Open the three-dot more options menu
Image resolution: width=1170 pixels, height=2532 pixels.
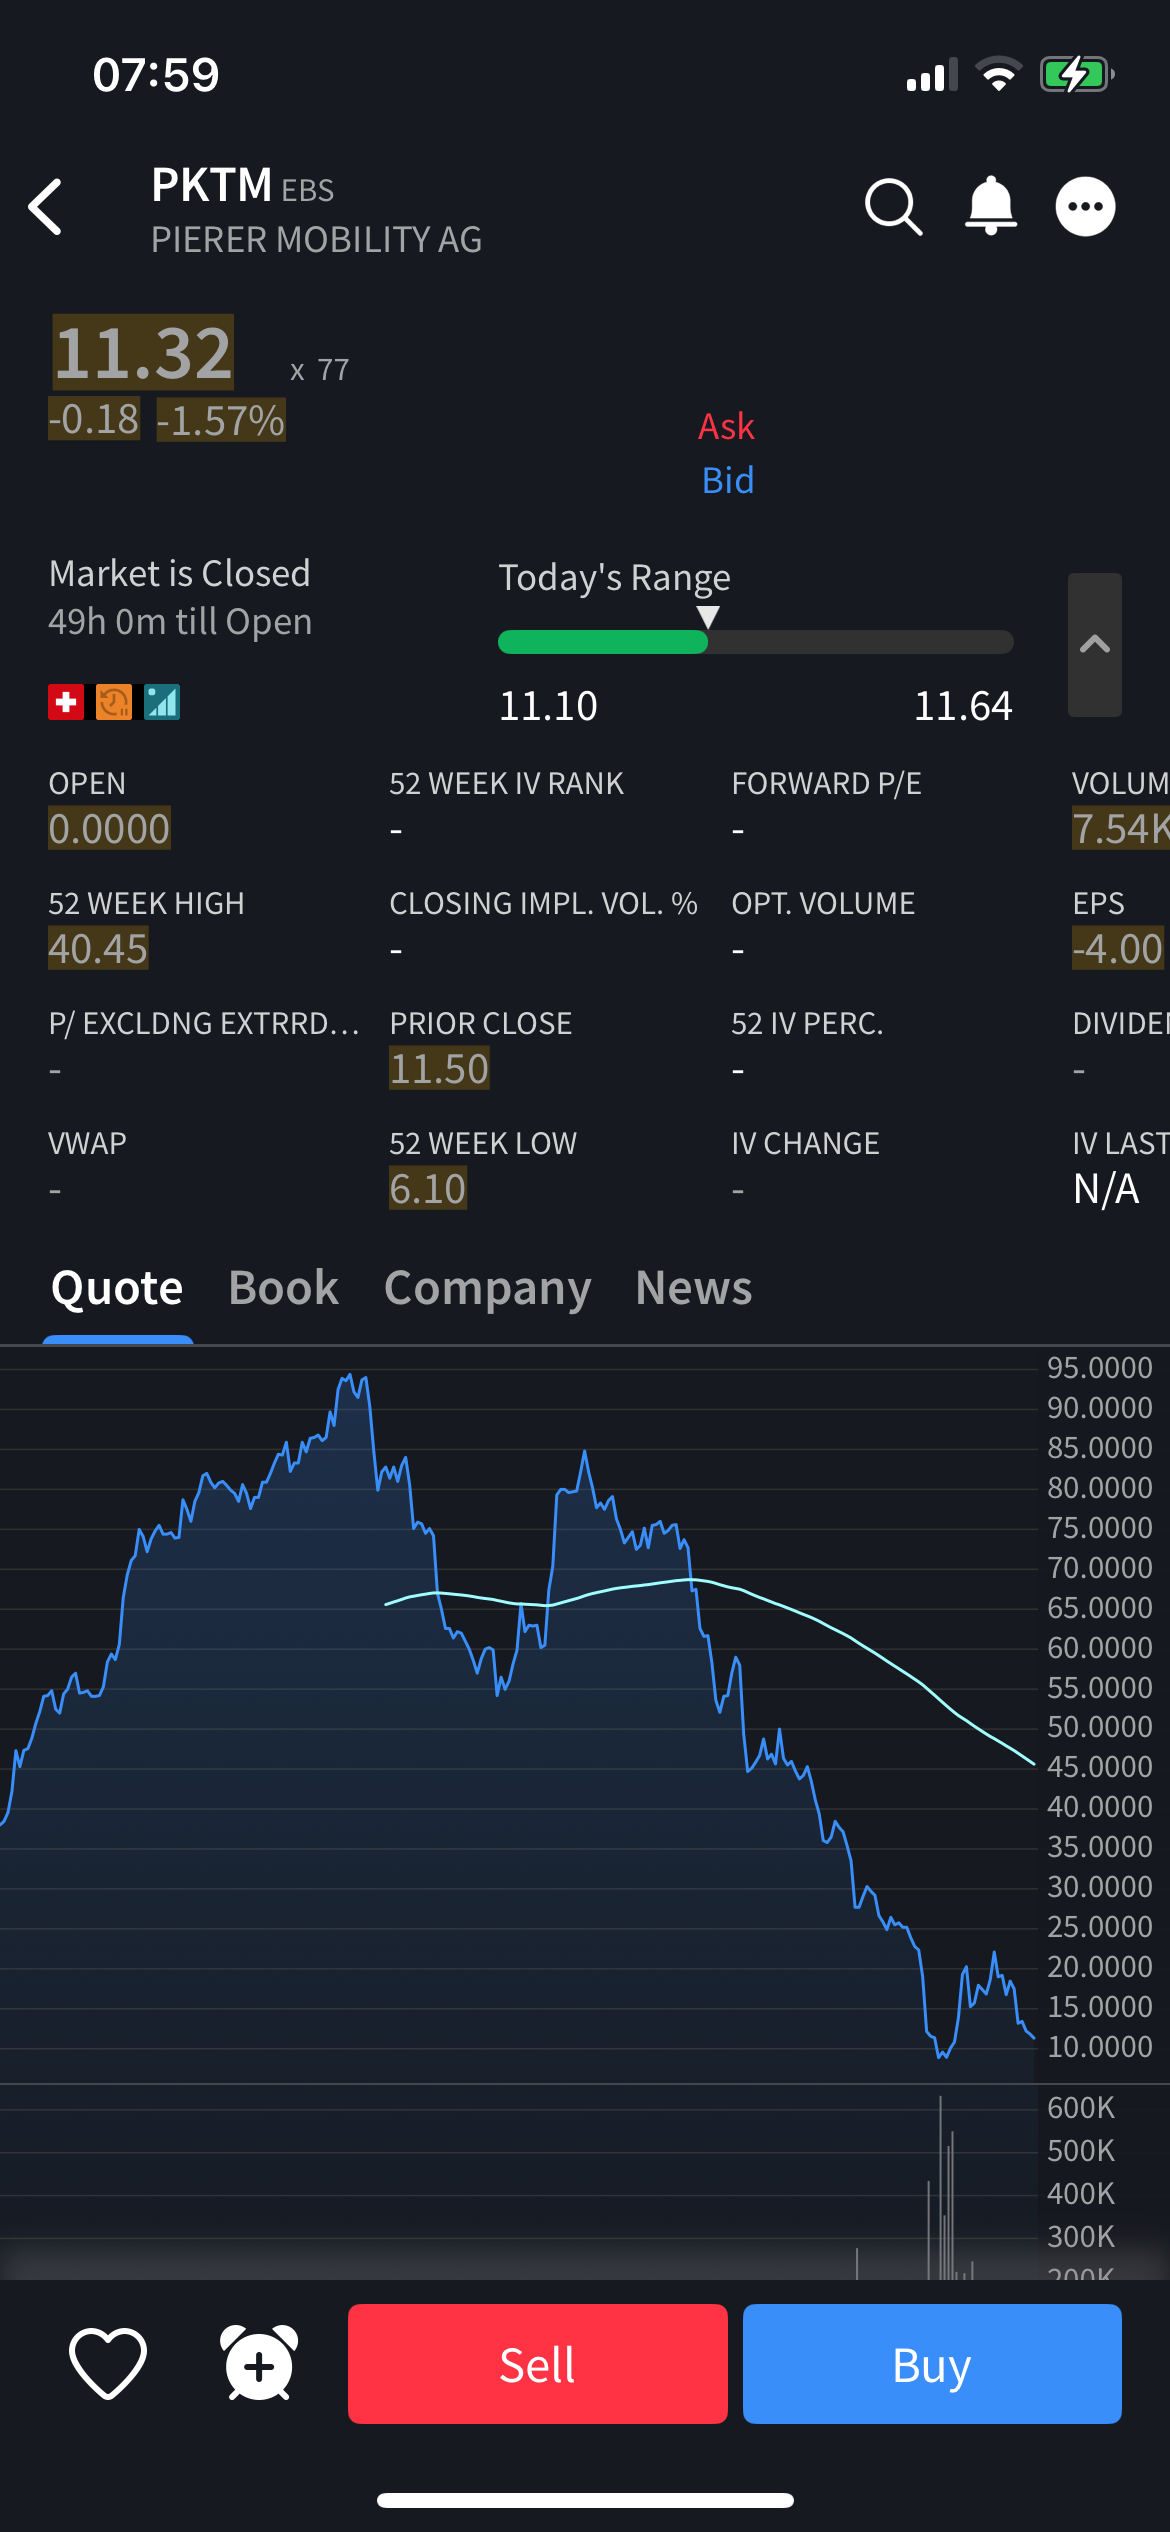[1085, 207]
